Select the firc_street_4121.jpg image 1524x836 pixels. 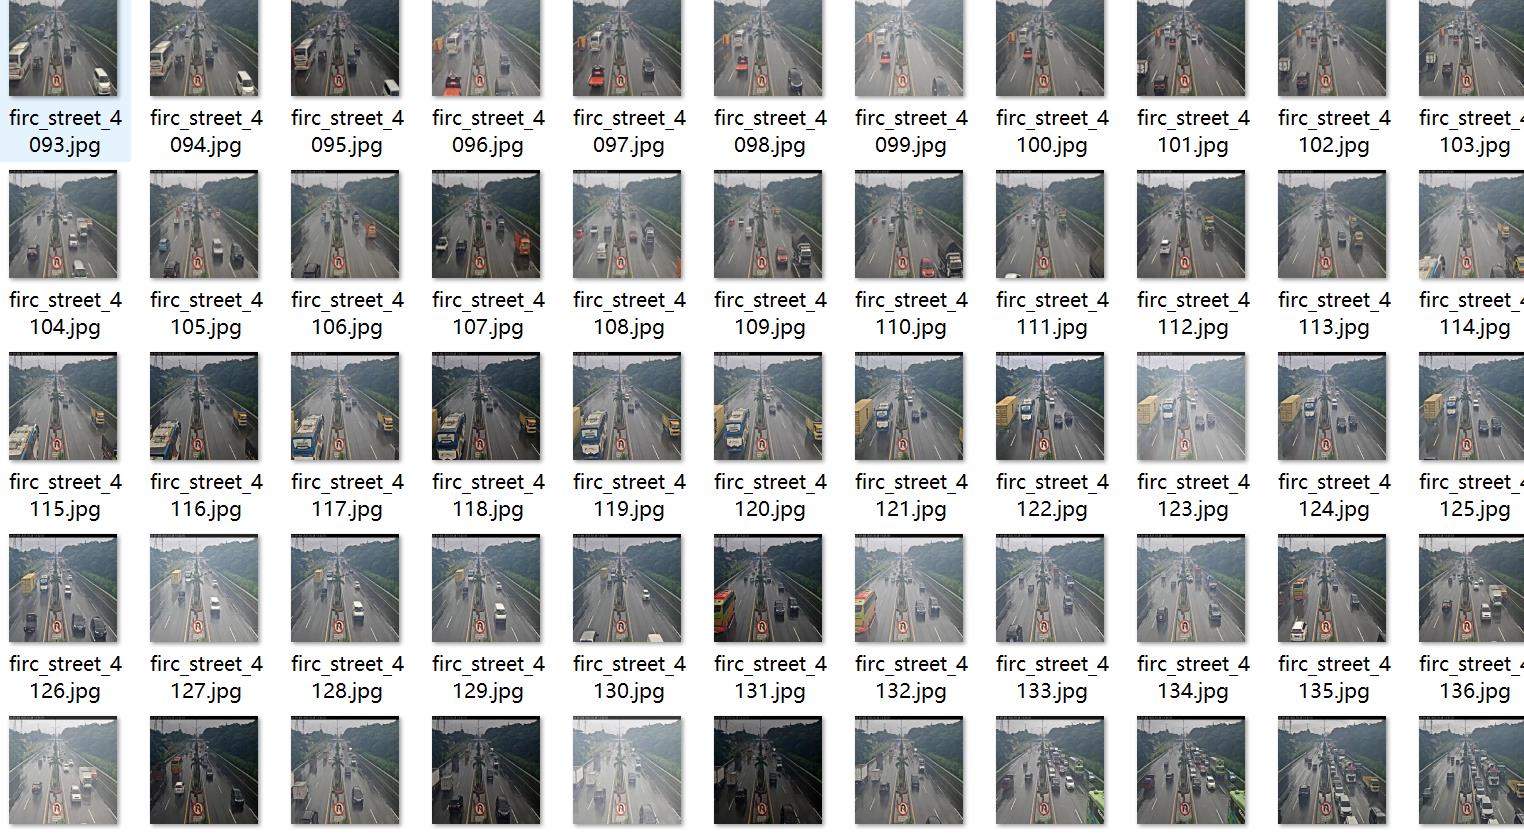909,406
